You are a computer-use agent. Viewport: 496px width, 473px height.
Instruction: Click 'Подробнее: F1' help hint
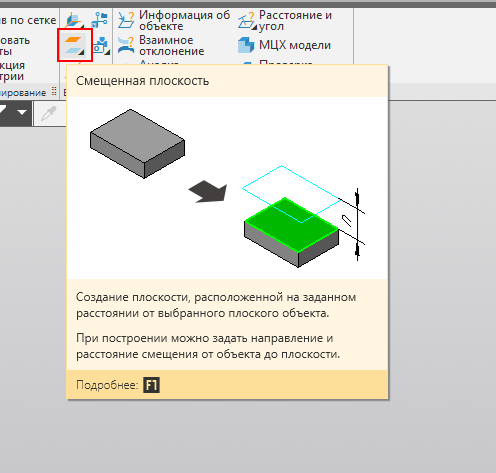click(x=118, y=385)
